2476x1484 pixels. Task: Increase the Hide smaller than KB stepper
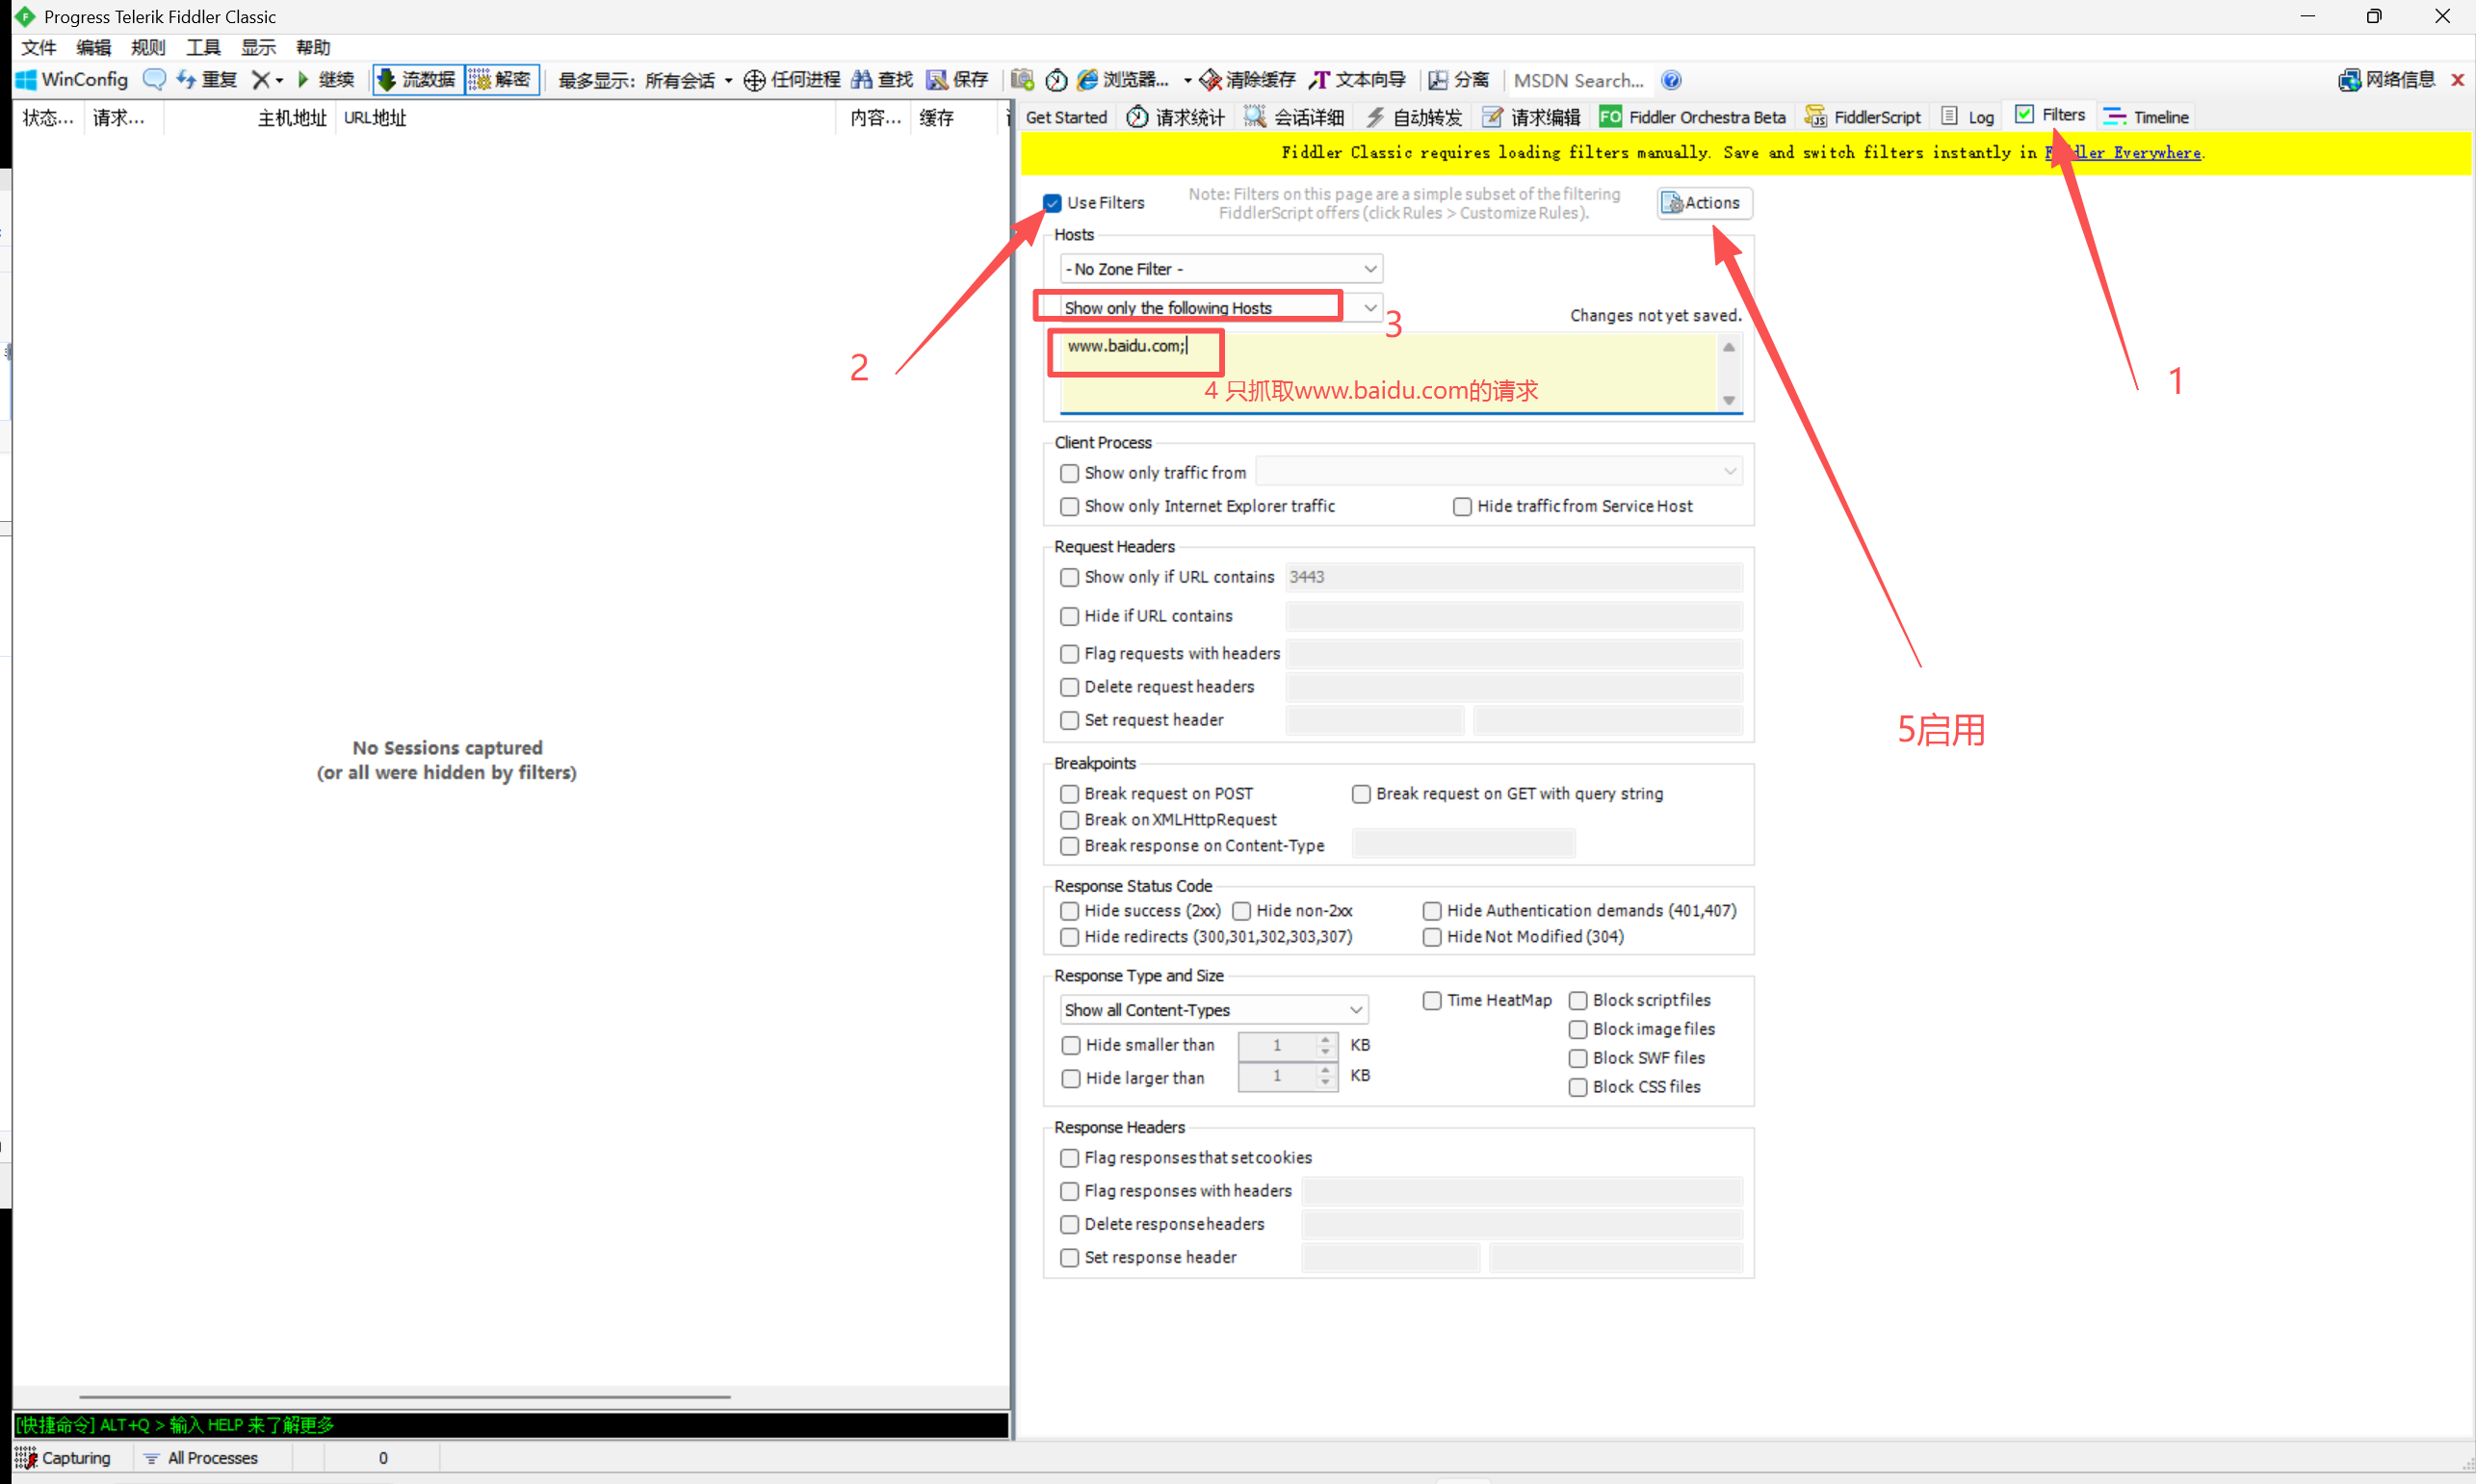pos(1325,1039)
